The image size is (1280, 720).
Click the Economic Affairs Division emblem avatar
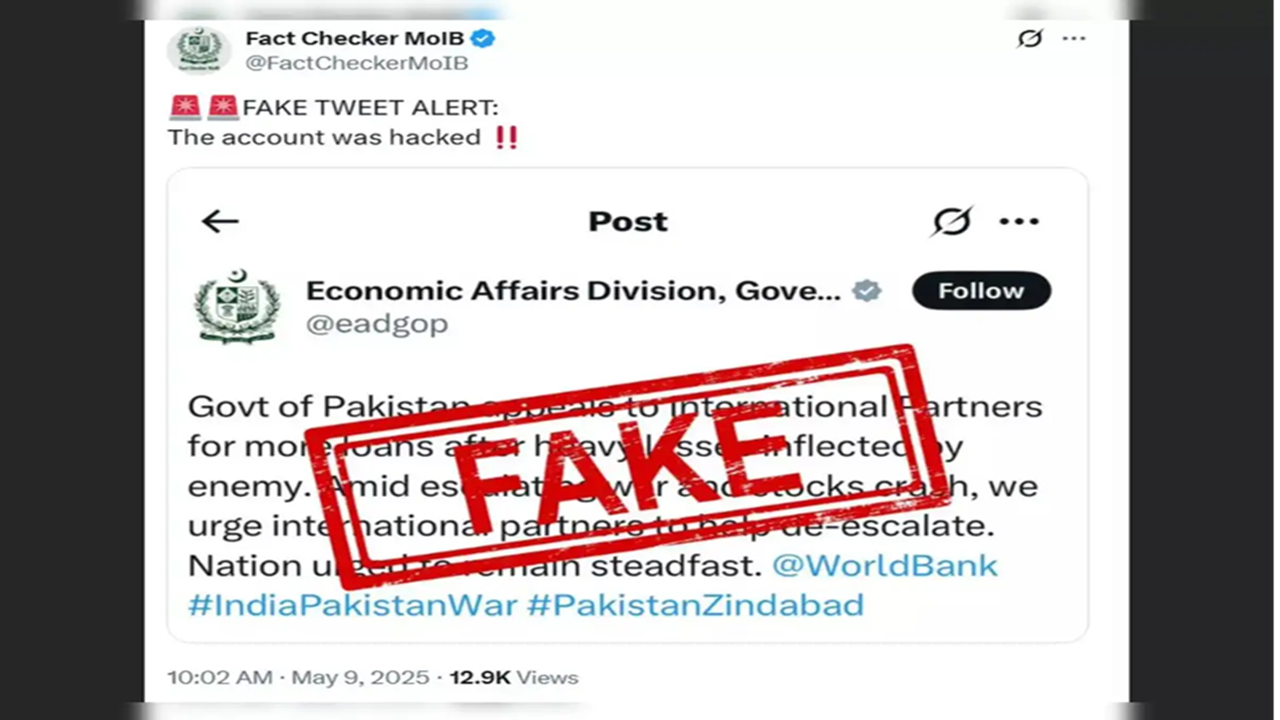(x=238, y=305)
